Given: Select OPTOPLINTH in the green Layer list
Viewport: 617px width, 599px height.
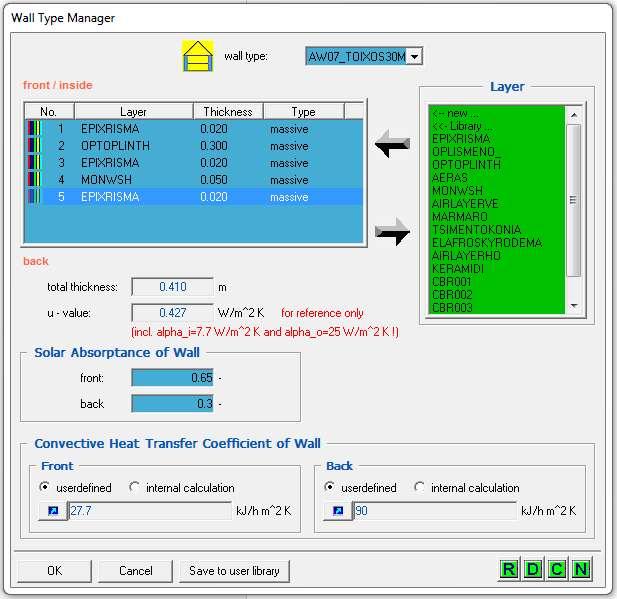Looking at the screenshot, I should [x=466, y=165].
